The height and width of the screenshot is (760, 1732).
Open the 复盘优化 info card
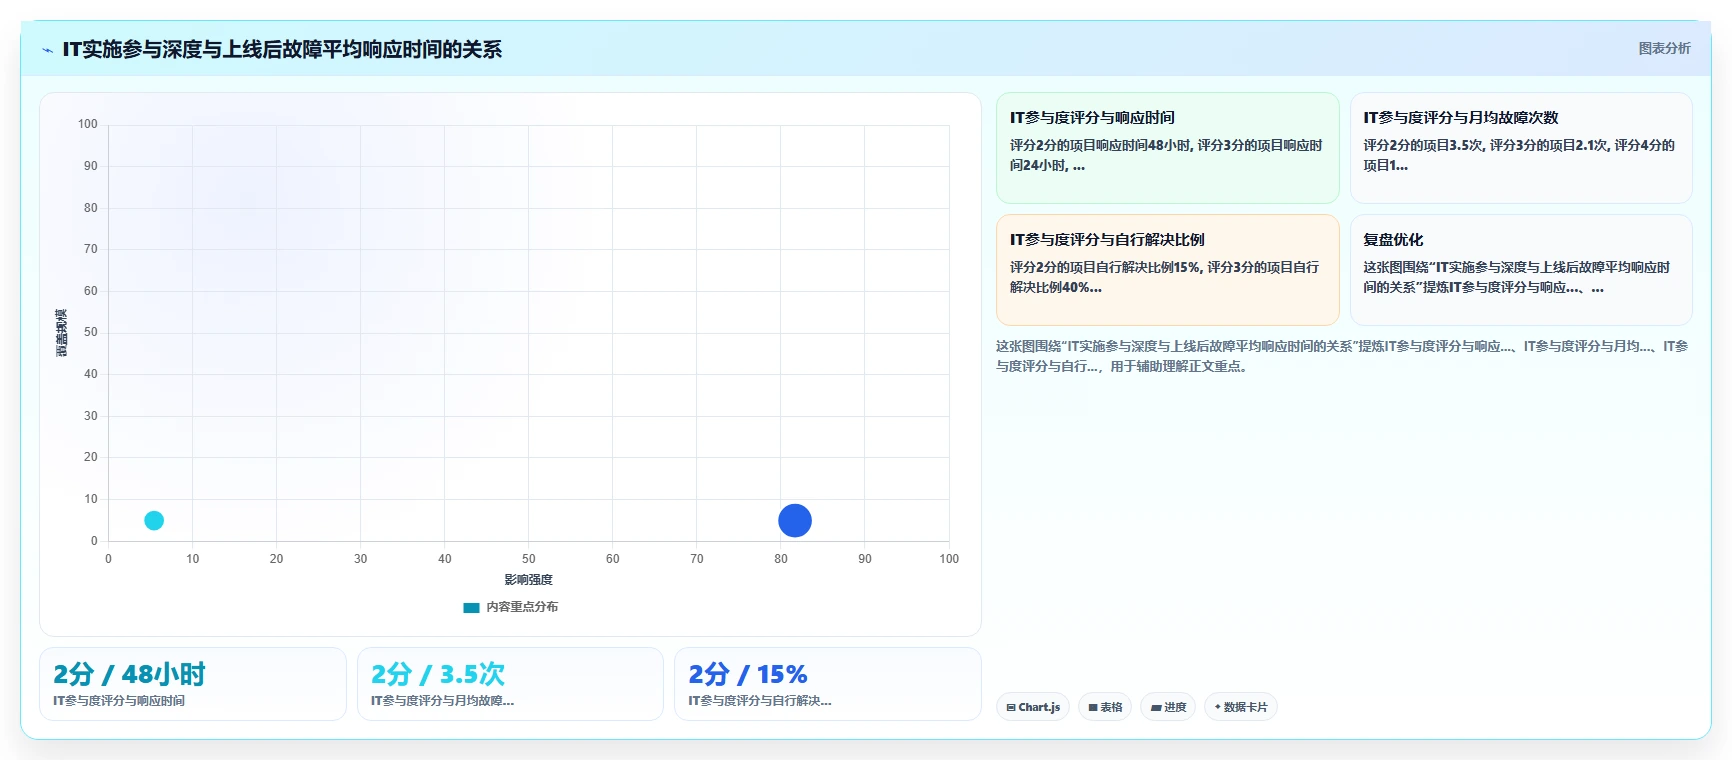click(1521, 270)
